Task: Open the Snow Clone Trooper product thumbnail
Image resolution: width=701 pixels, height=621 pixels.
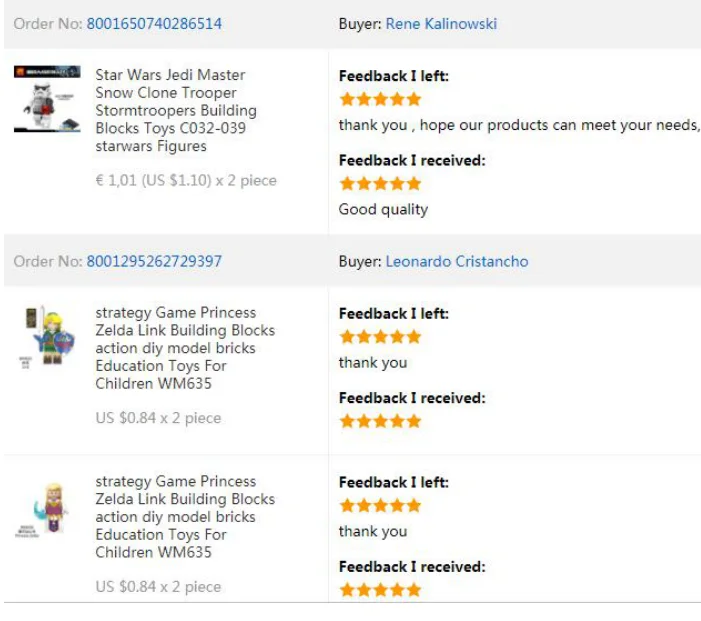Action: (47, 99)
